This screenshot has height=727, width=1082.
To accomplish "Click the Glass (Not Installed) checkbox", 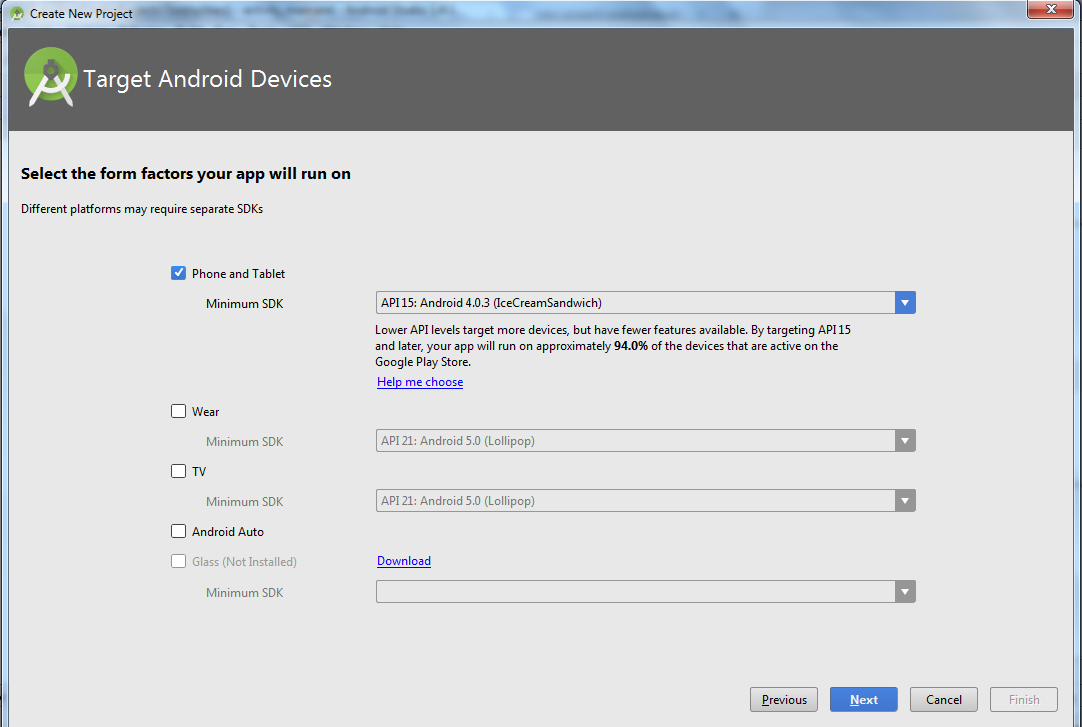I will coord(179,561).
